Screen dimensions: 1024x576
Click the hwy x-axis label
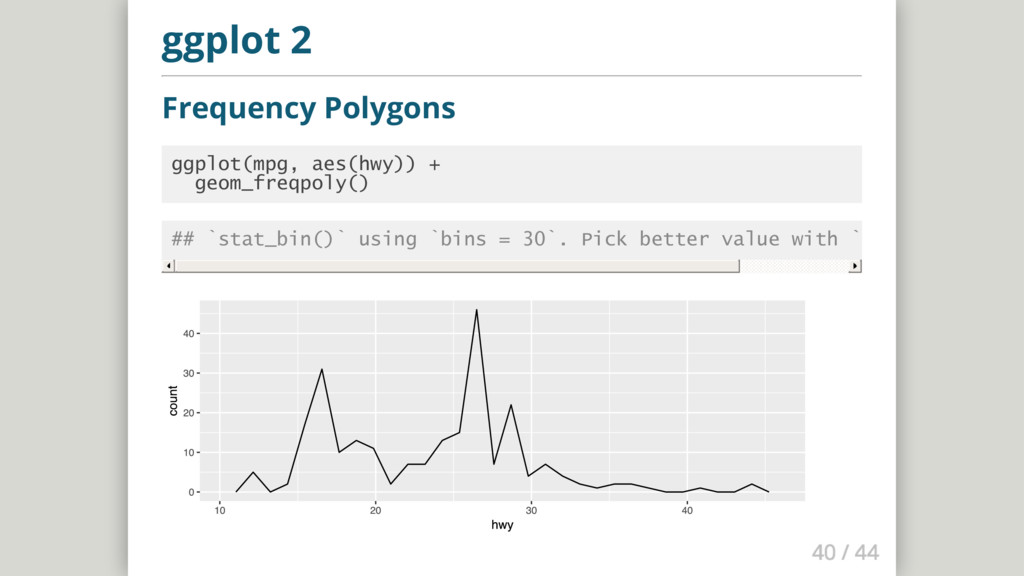(x=502, y=525)
